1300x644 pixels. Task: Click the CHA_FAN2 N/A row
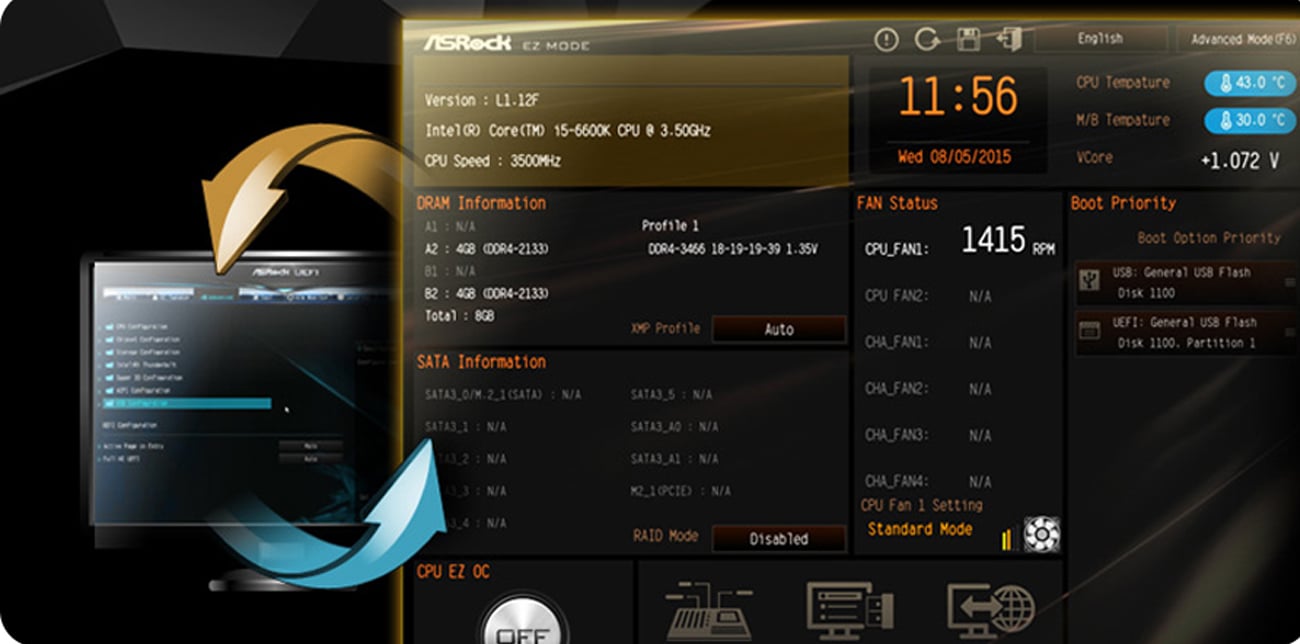pyautogui.click(x=928, y=389)
